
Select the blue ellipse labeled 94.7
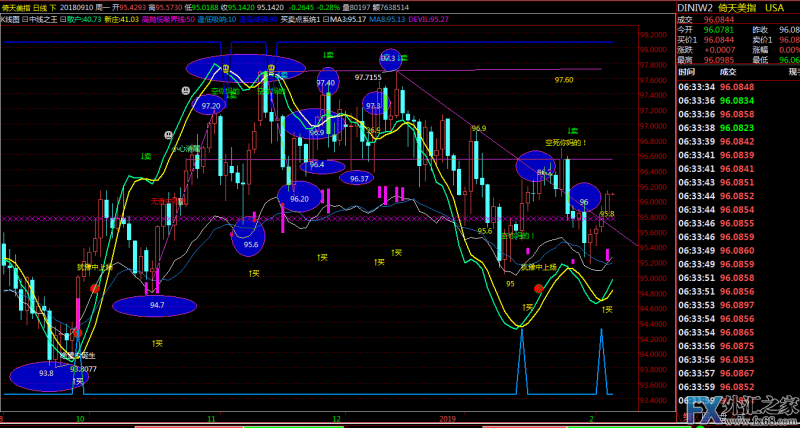pyautogui.click(x=156, y=305)
